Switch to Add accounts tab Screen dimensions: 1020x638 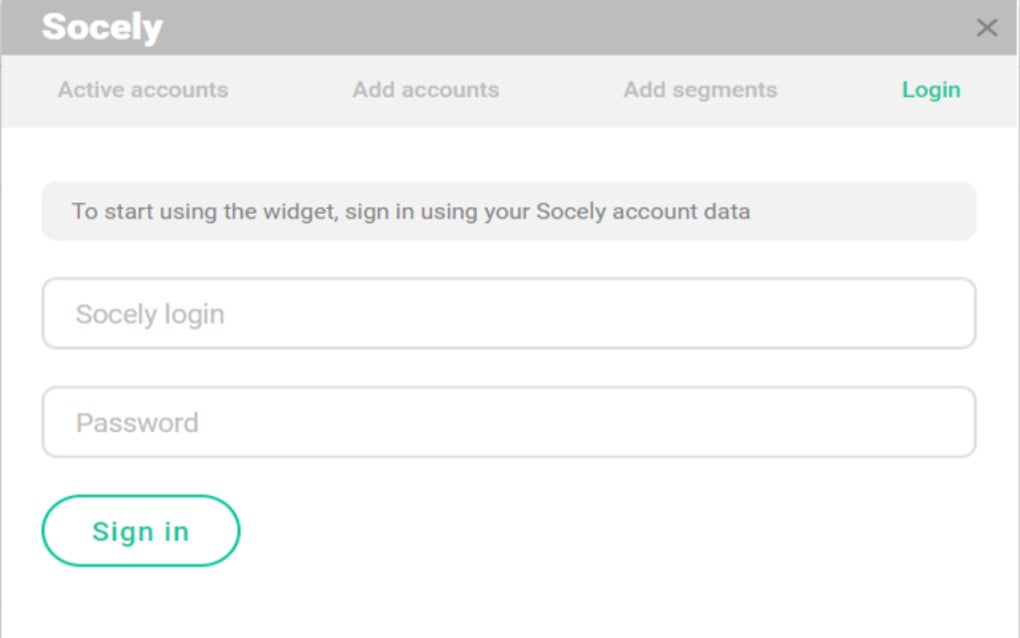(426, 90)
